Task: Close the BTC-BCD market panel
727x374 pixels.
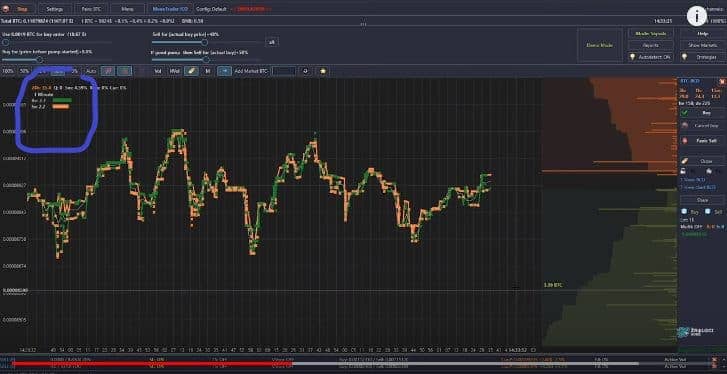Action: (721, 81)
